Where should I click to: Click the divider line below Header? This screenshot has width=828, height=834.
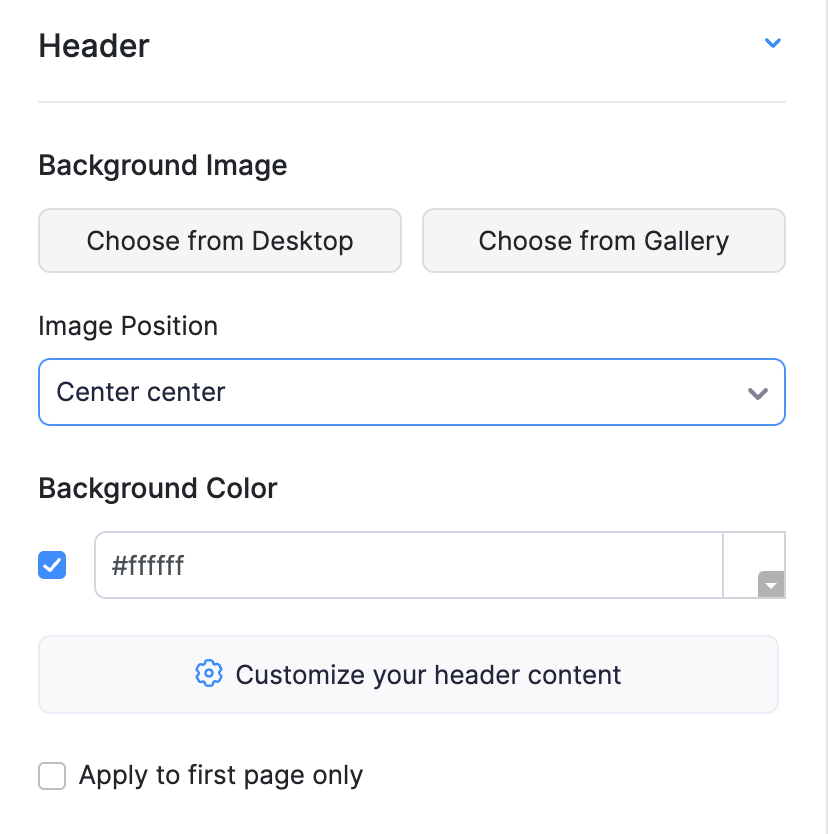411,102
